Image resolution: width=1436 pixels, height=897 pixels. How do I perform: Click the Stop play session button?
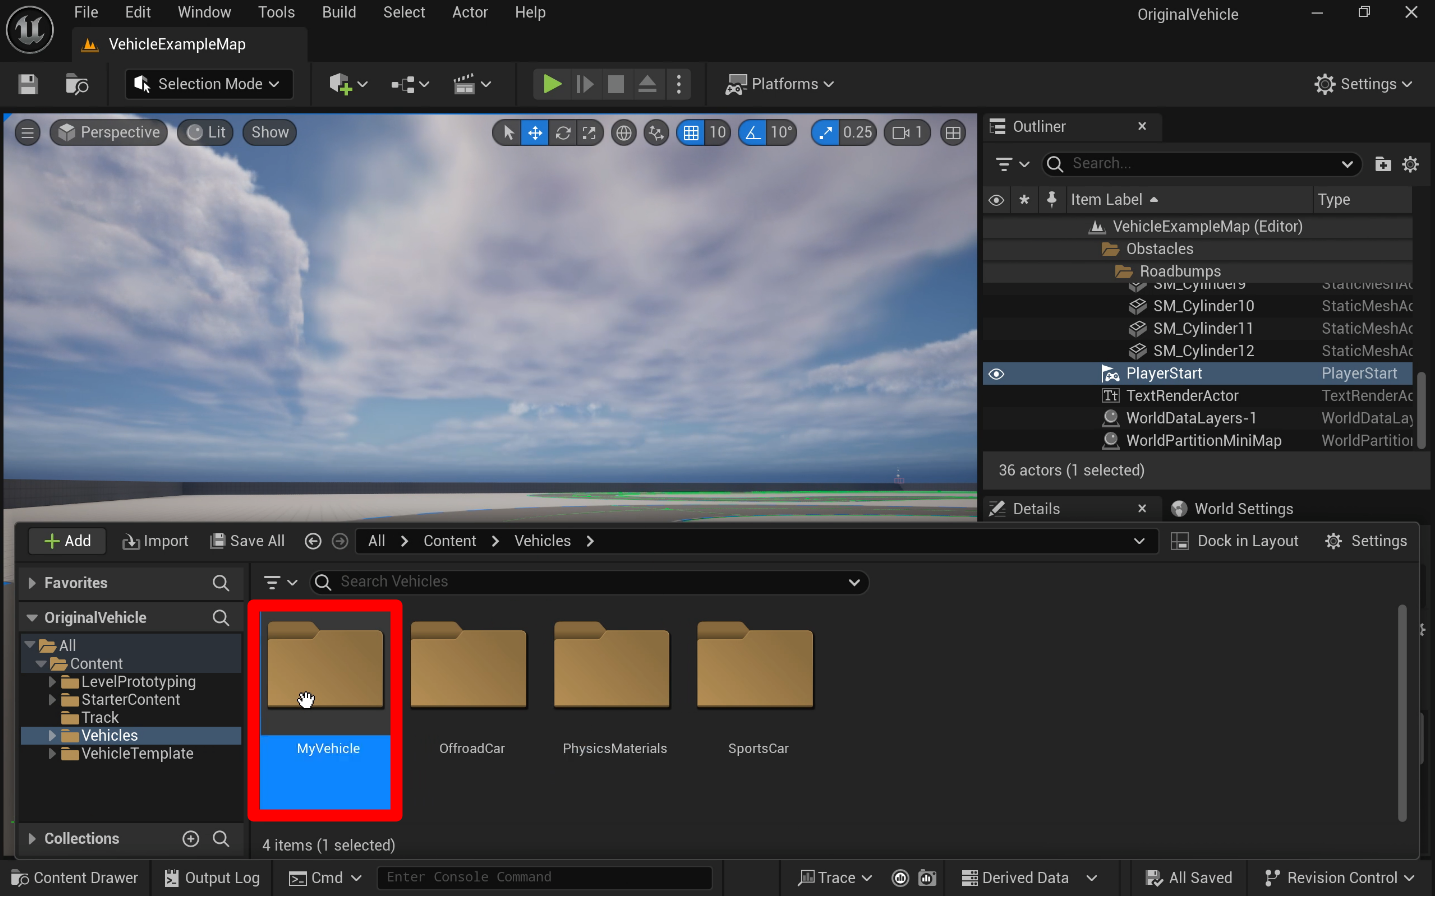(x=616, y=84)
